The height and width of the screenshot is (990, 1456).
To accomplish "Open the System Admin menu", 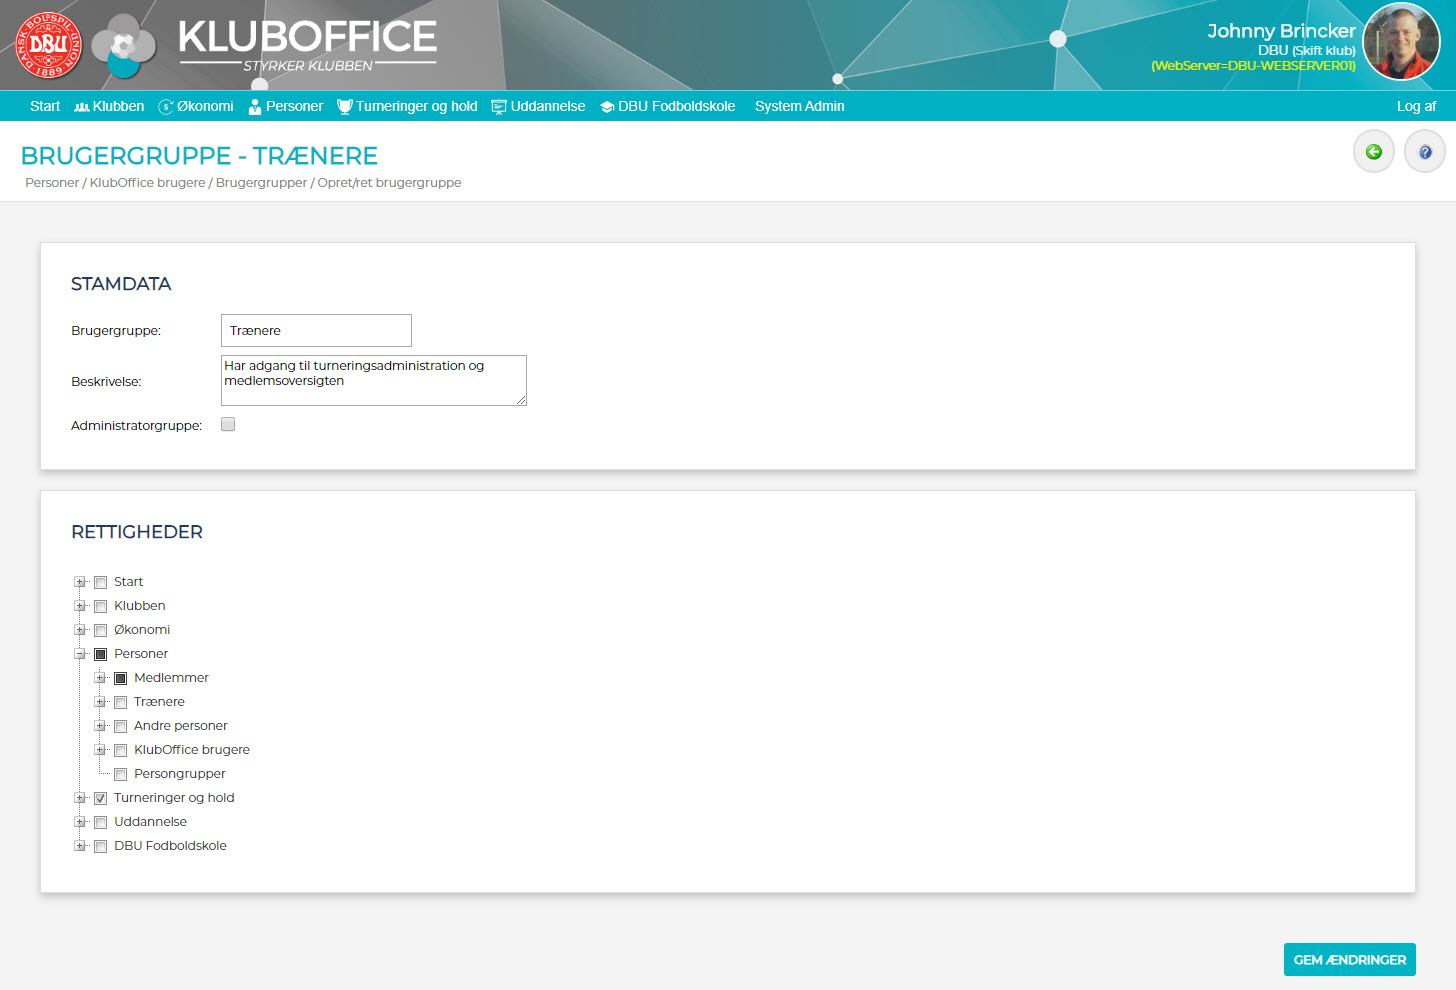I will click(799, 106).
